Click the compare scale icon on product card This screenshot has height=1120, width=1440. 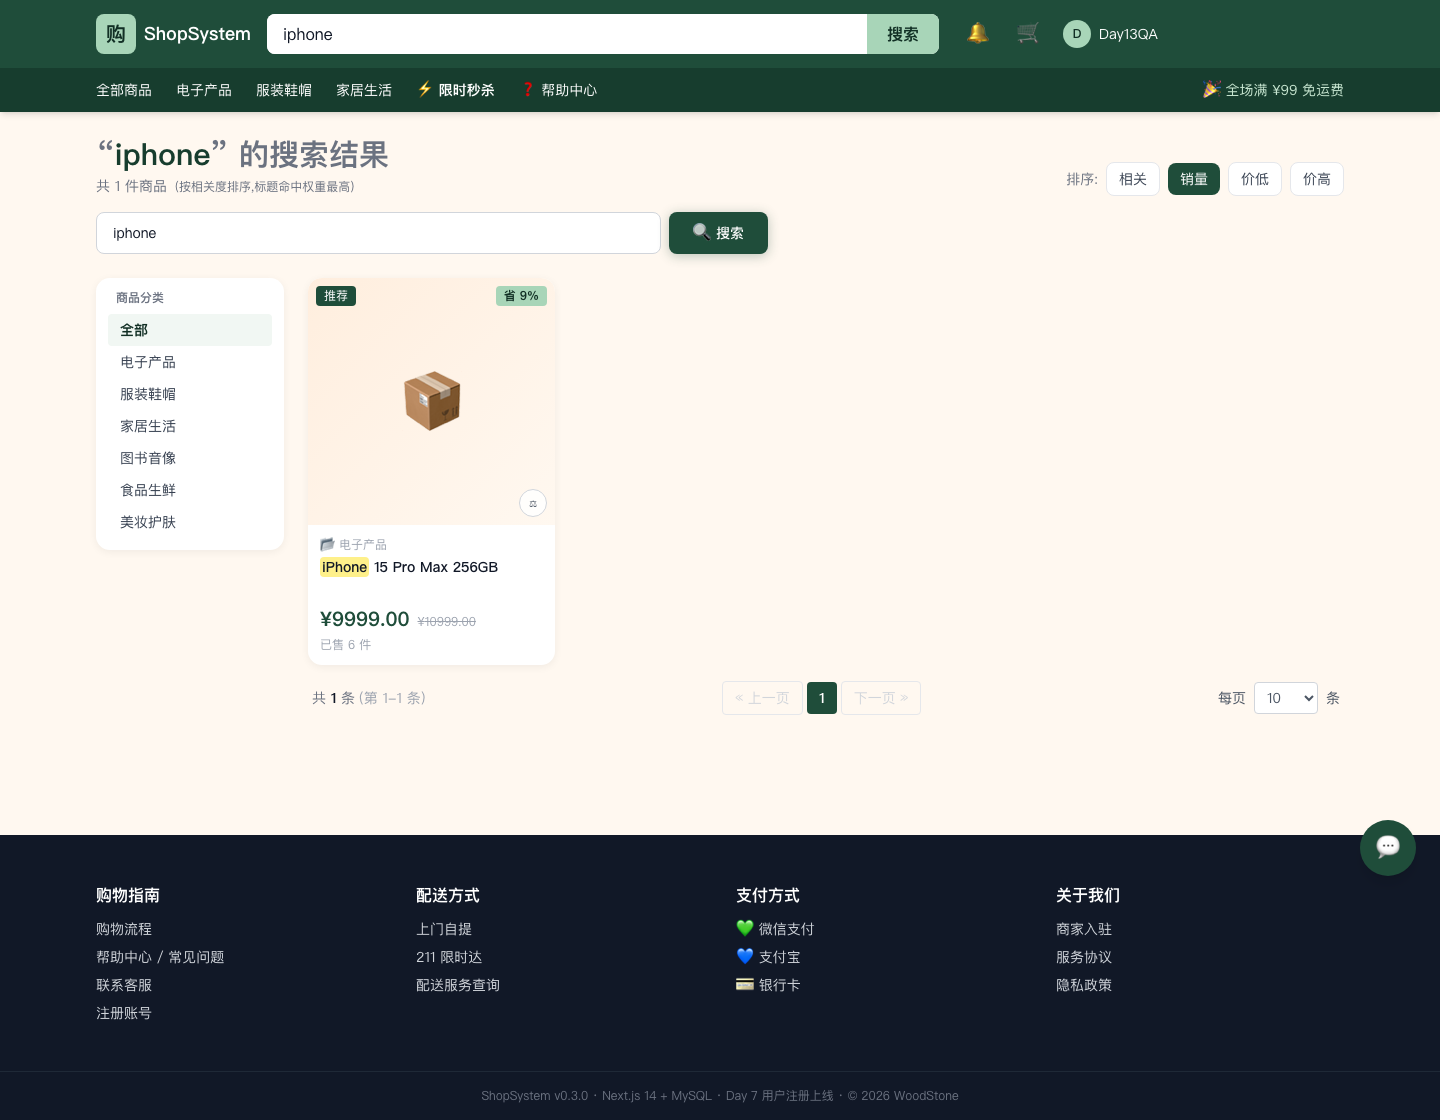[533, 503]
